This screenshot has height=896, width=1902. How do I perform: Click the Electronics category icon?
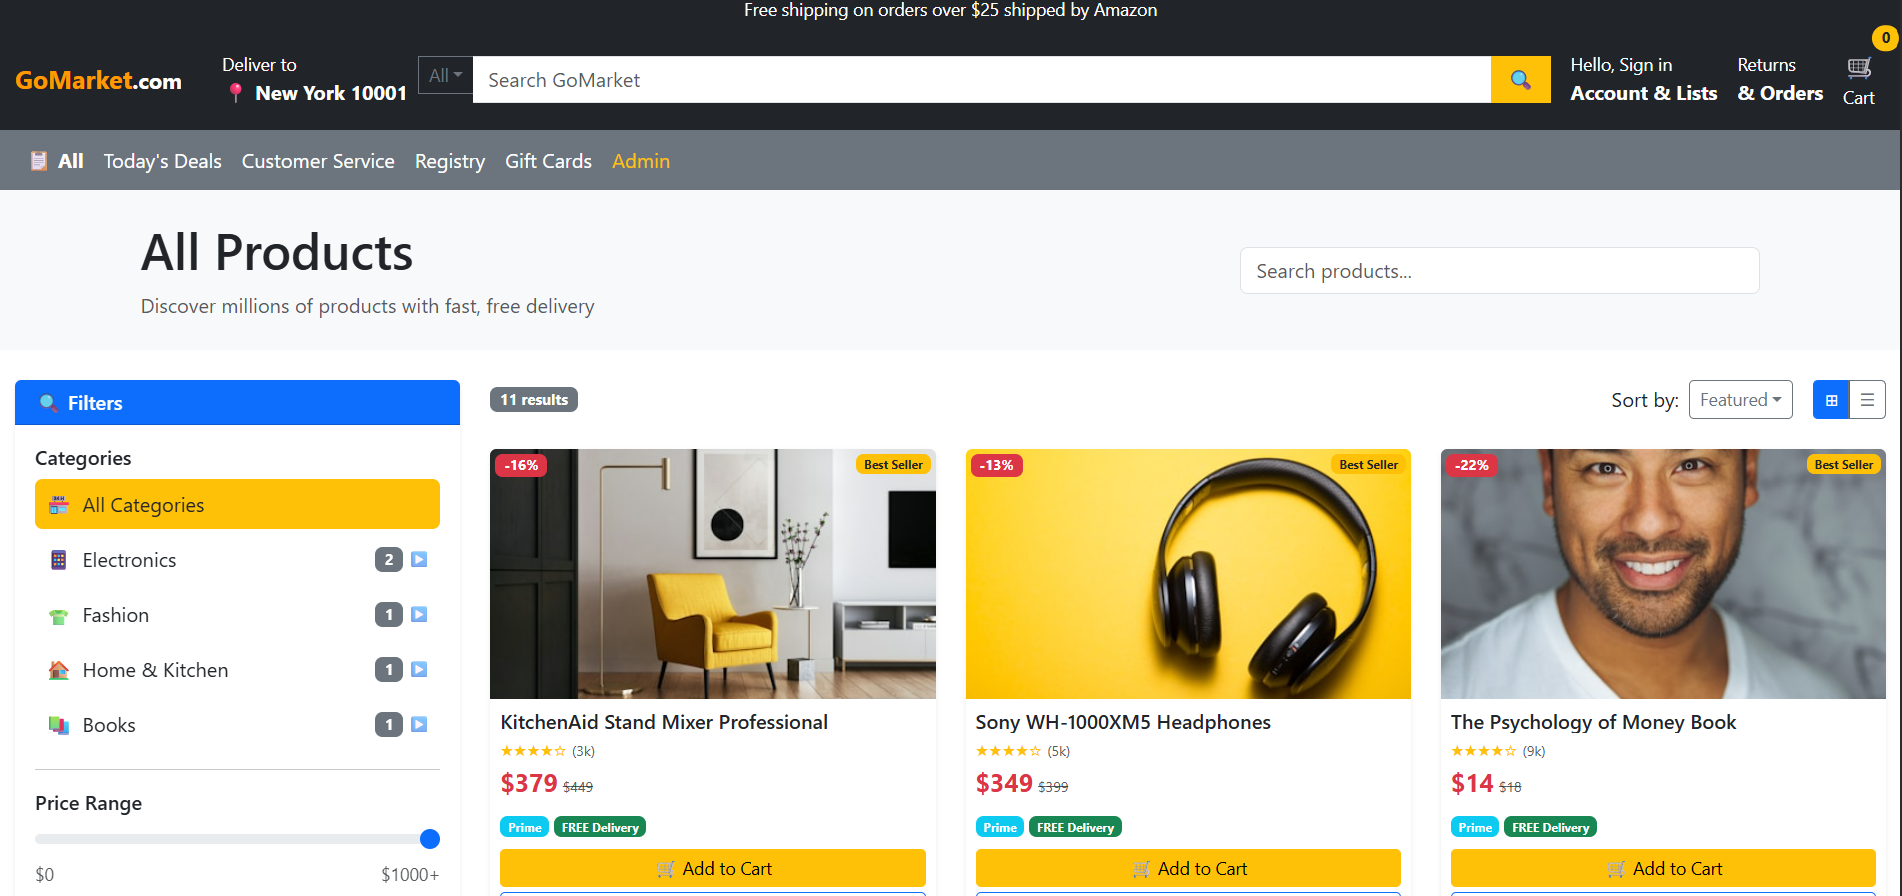coord(59,560)
